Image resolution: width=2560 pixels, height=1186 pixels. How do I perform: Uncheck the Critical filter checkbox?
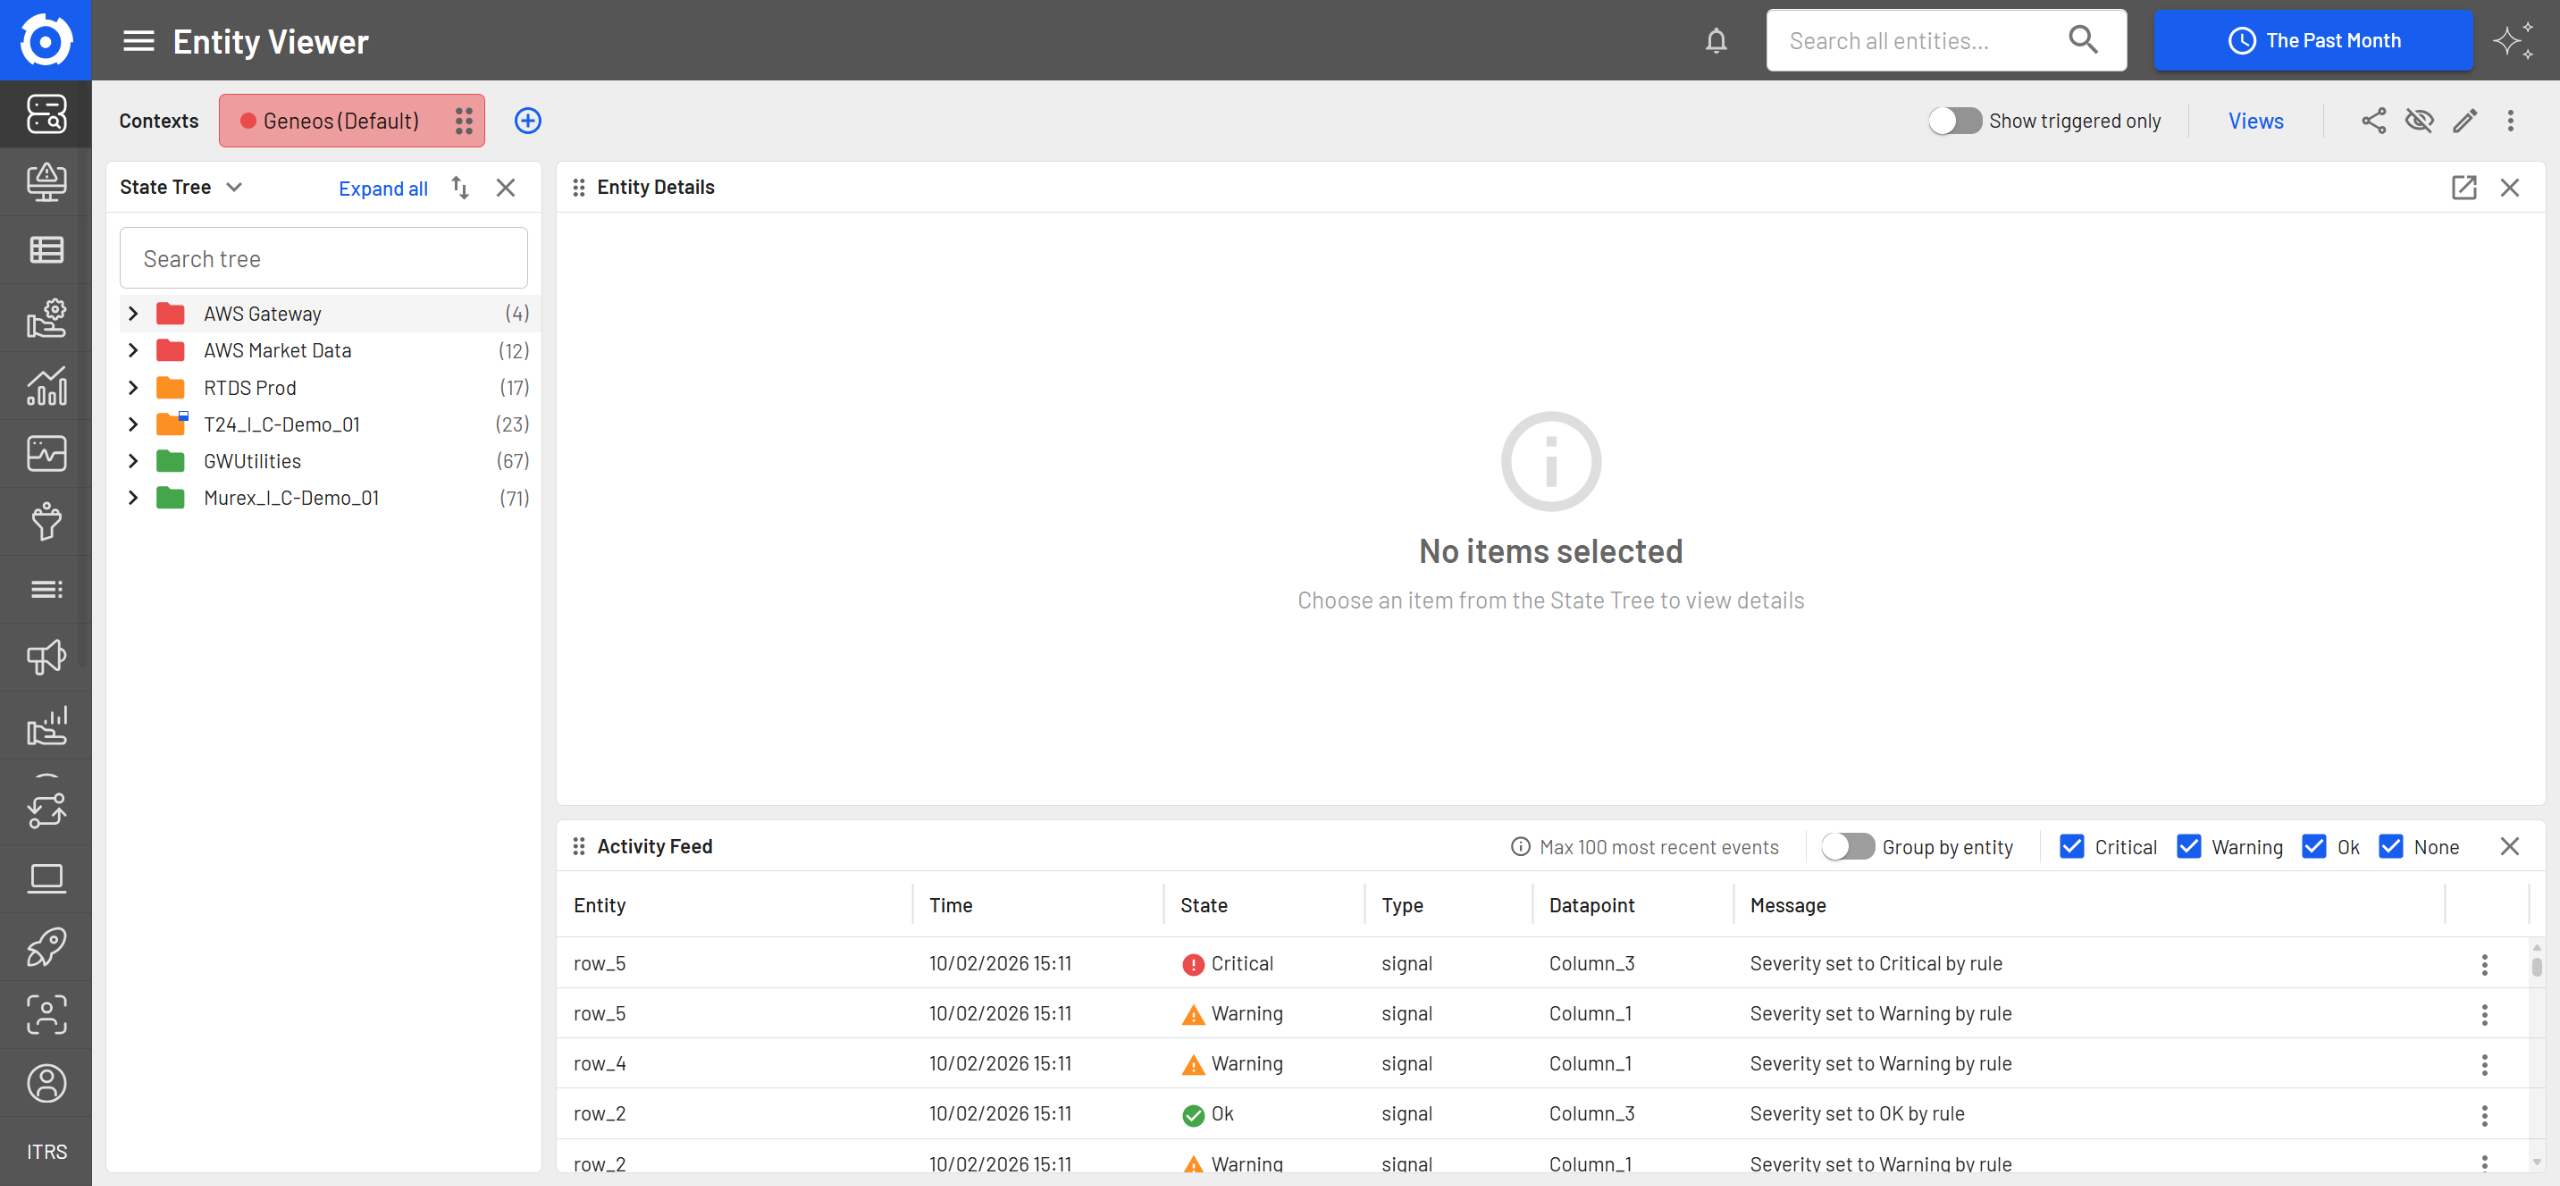(2072, 847)
